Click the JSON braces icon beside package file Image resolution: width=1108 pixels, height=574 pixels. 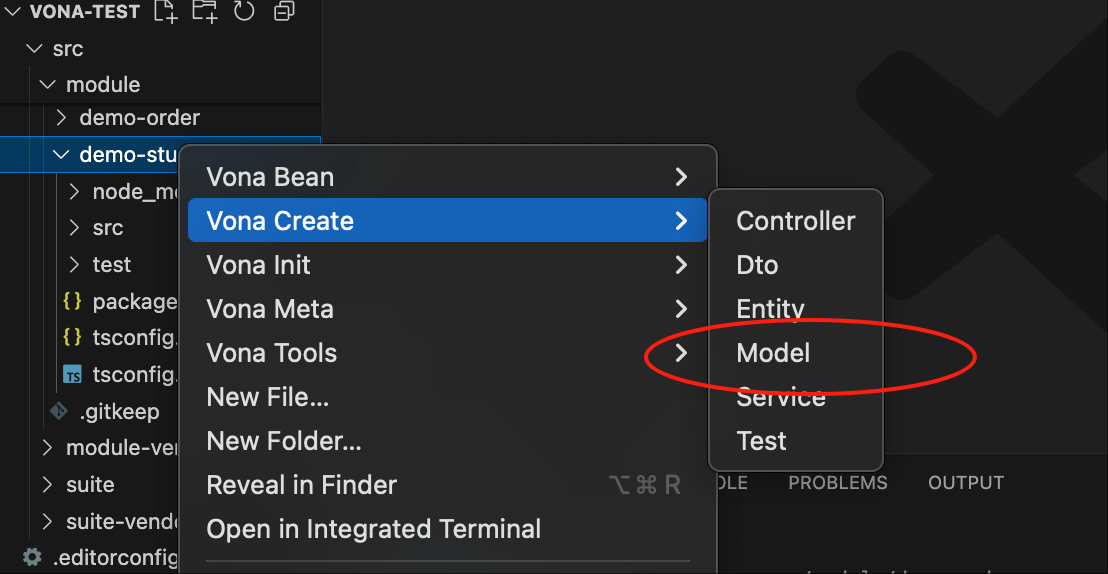tap(72, 301)
